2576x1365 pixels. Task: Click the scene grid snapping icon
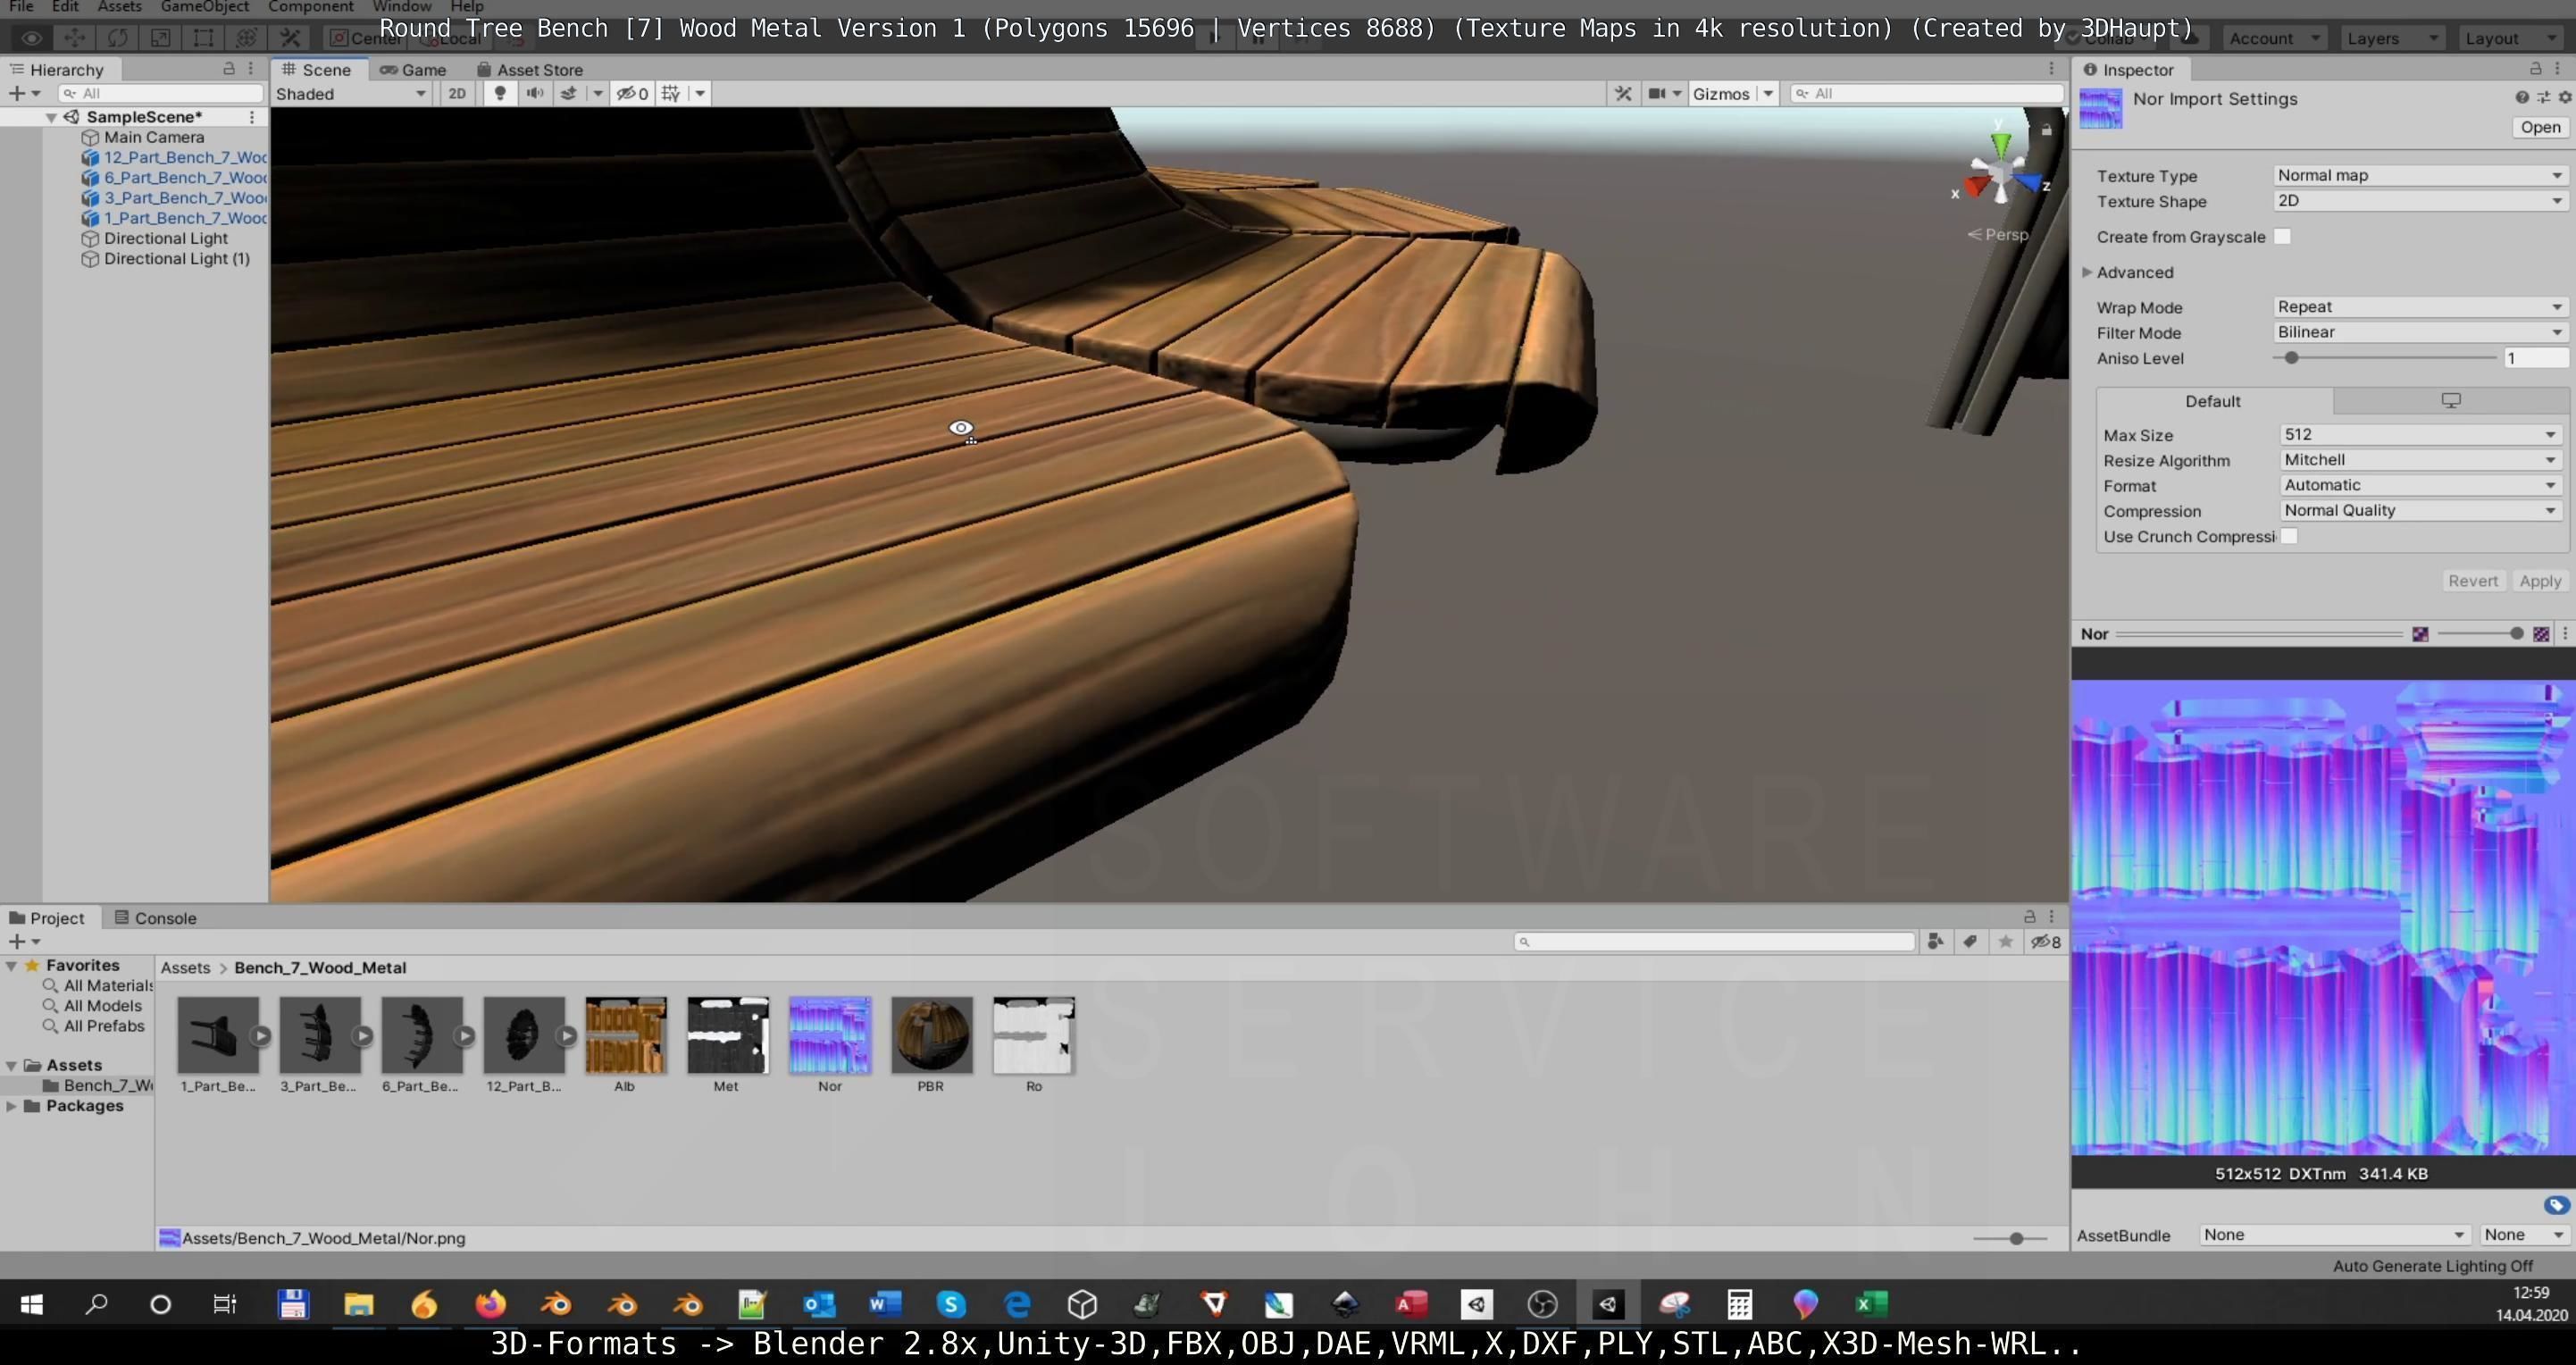point(671,93)
